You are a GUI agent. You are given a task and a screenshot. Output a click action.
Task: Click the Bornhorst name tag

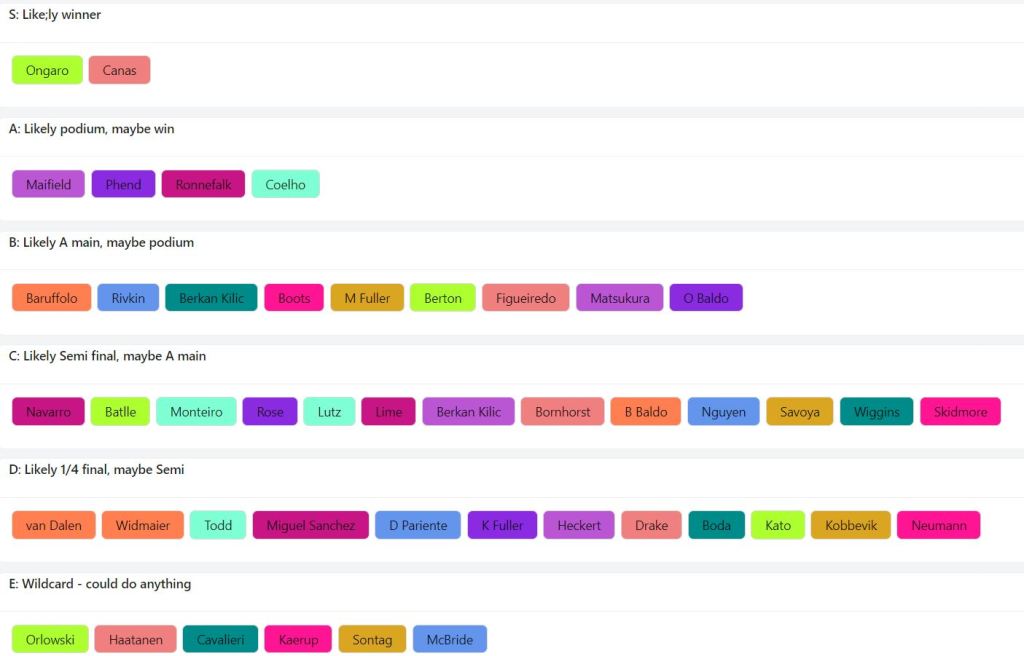562,412
